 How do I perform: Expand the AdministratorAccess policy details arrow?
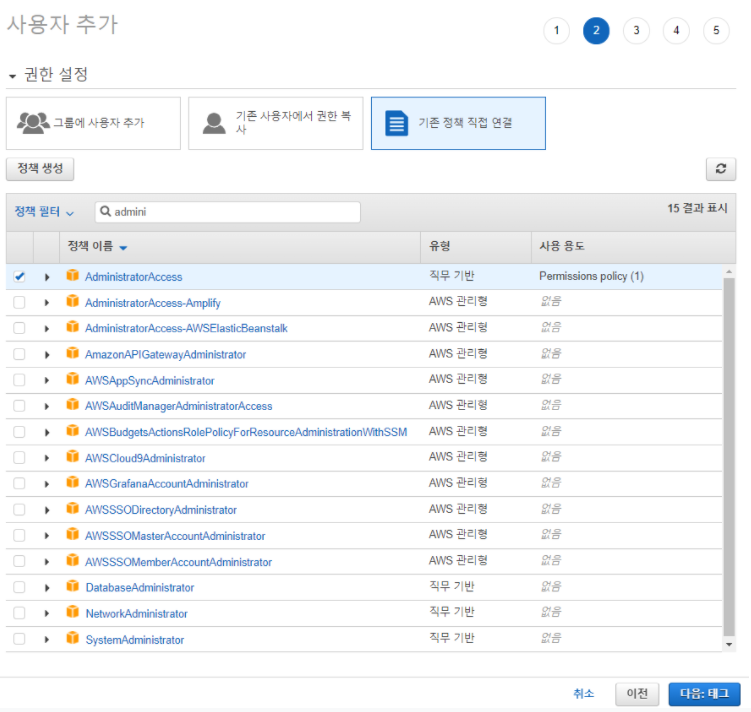pyautogui.click(x=47, y=277)
